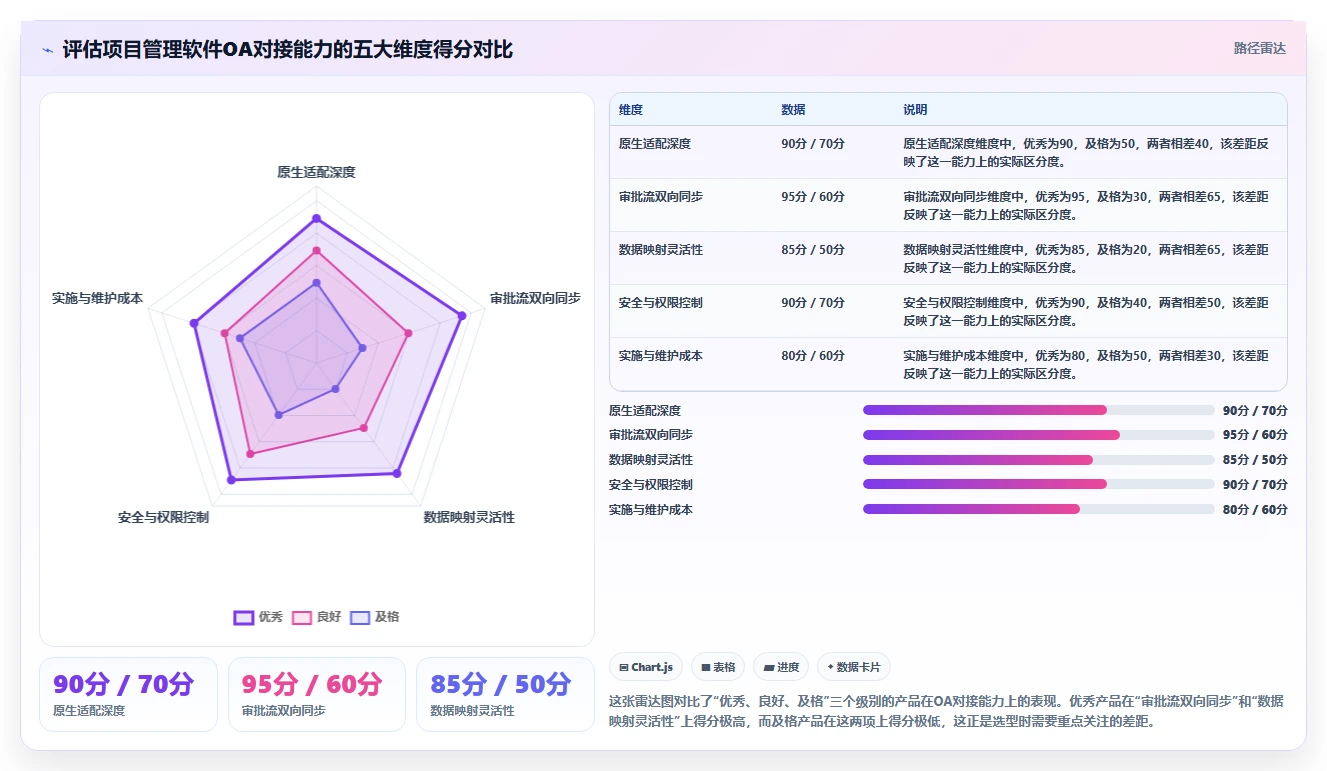
Task: Open the 90分 / 70分 原生适配深度 card
Action: tap(128, 694)
